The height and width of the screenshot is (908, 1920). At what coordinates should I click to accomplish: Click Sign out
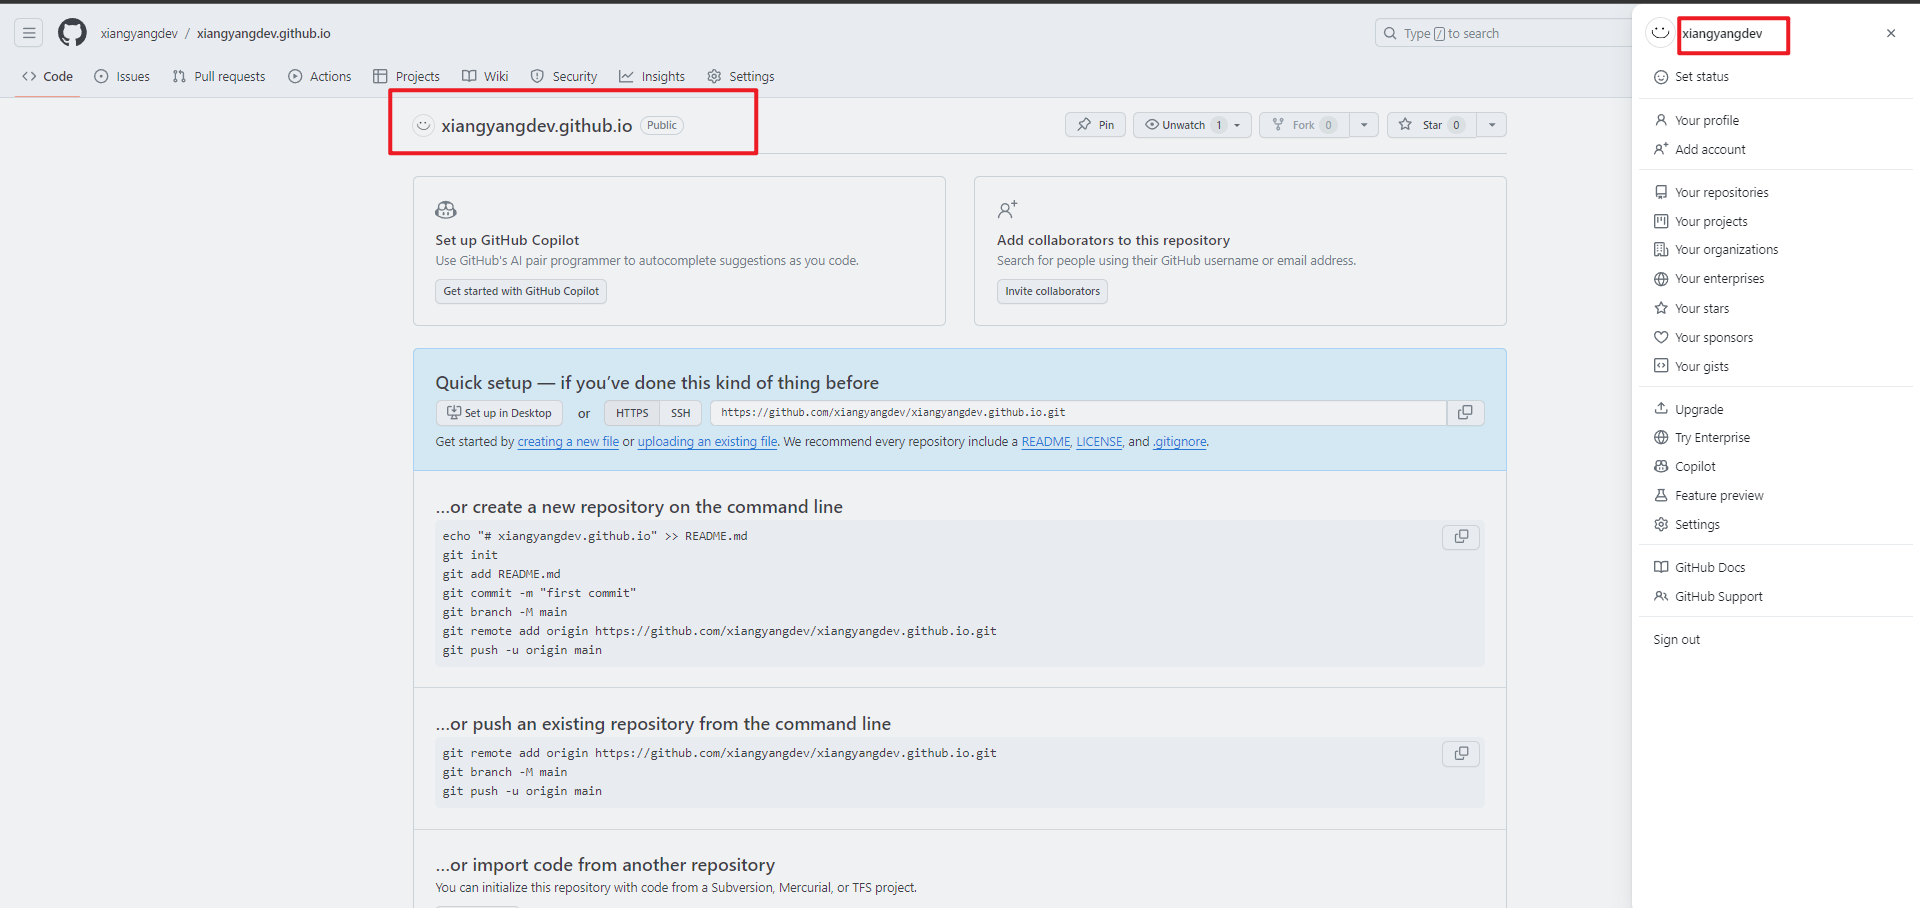[1775, 640]
